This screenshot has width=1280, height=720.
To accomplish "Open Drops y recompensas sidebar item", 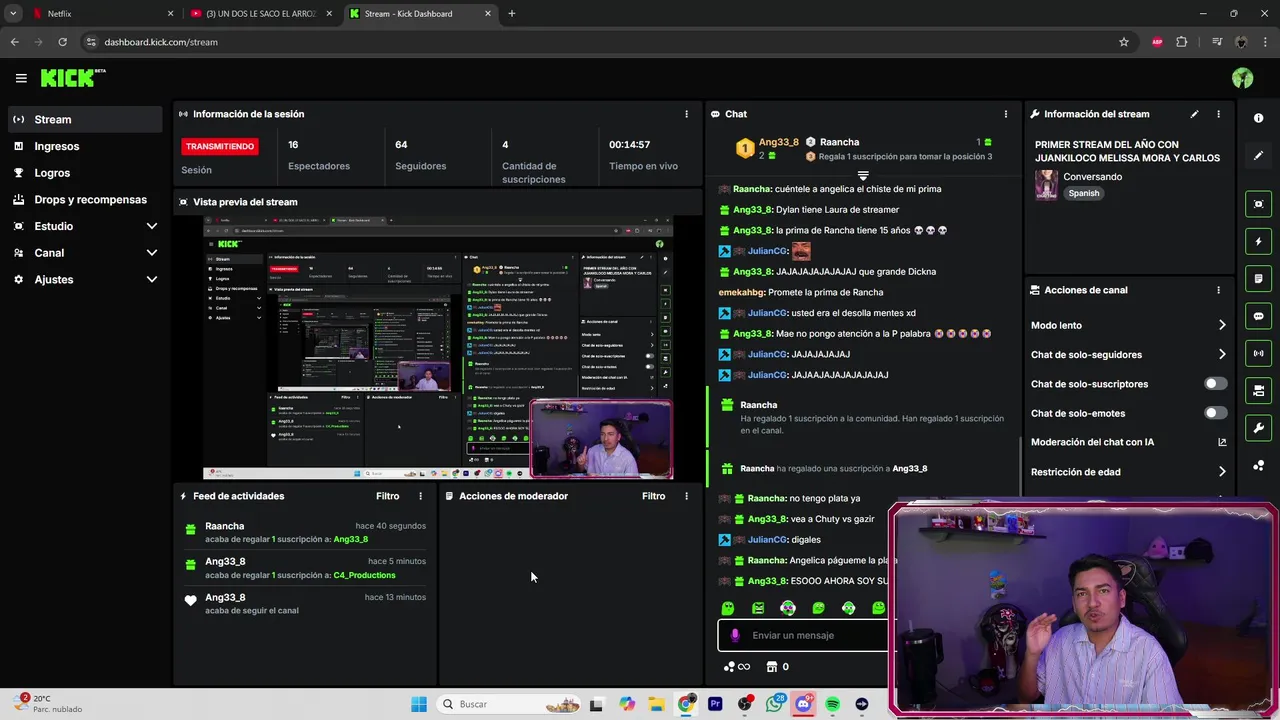I will click(84, 199).
